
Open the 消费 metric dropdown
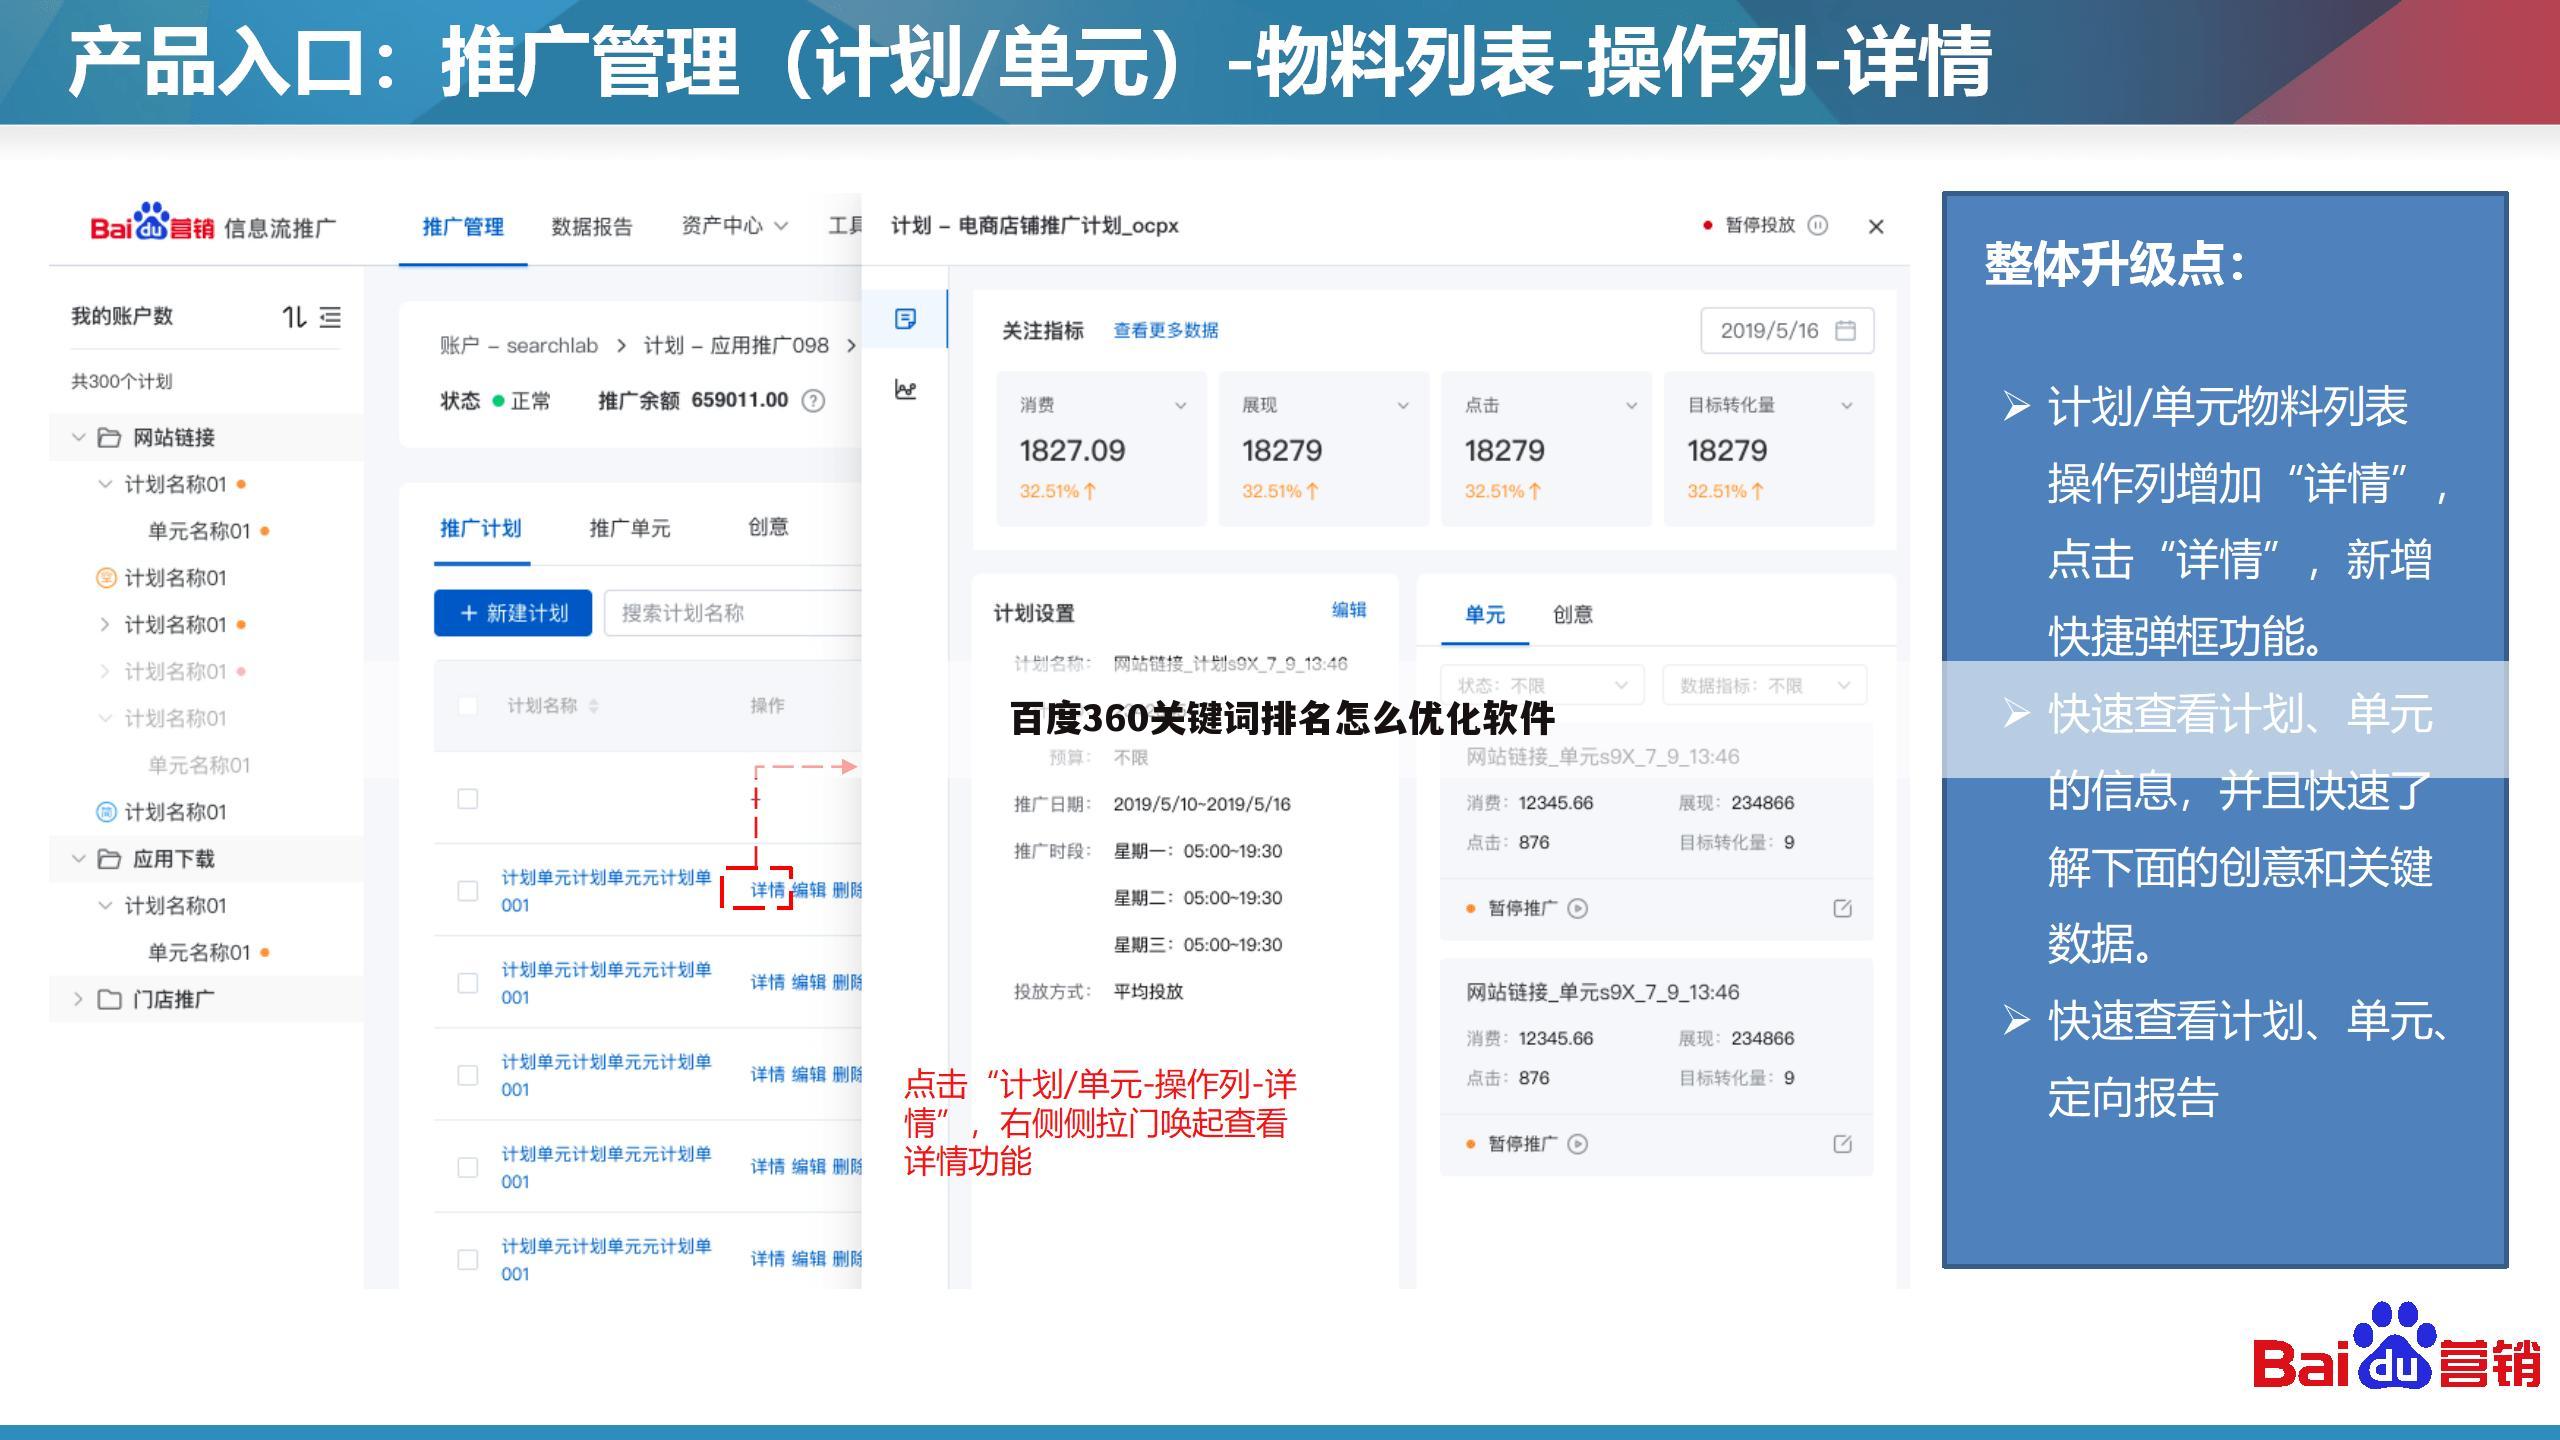pos(1180,406)
